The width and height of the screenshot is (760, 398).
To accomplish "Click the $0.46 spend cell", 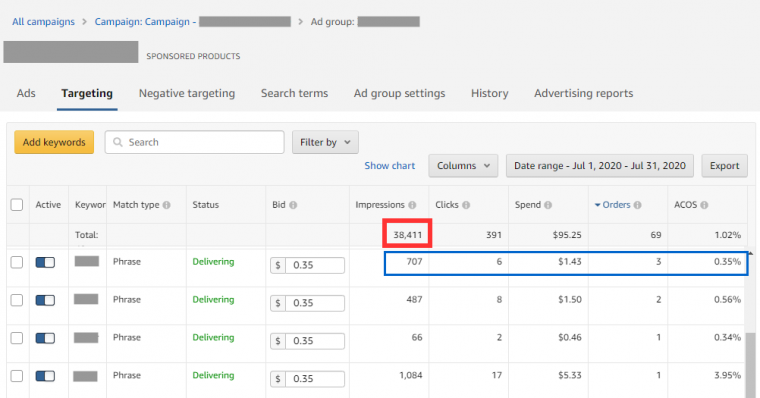I will tap(570, 337).
